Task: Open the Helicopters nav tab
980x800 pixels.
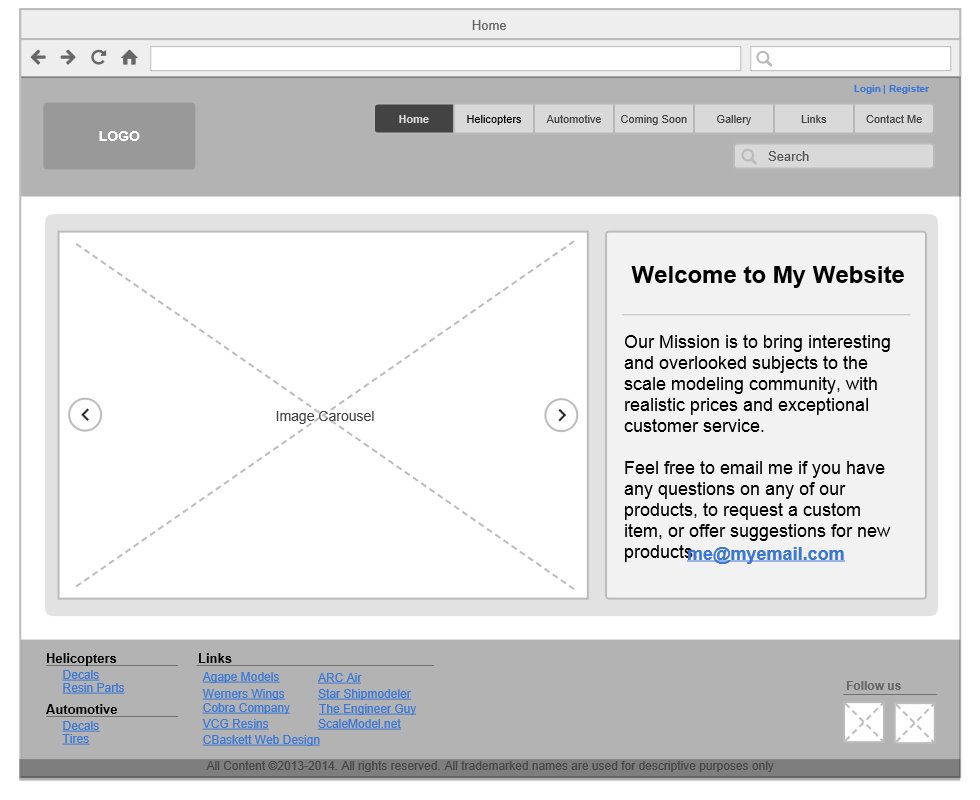Action: pyautogui.click(x=494, y=119)
